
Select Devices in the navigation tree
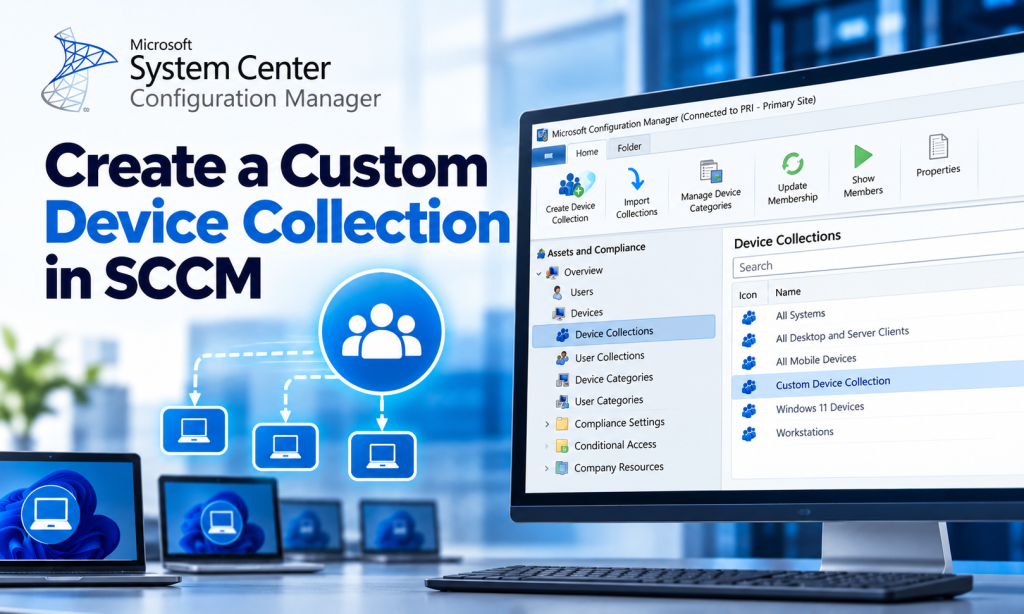(586, 313)
